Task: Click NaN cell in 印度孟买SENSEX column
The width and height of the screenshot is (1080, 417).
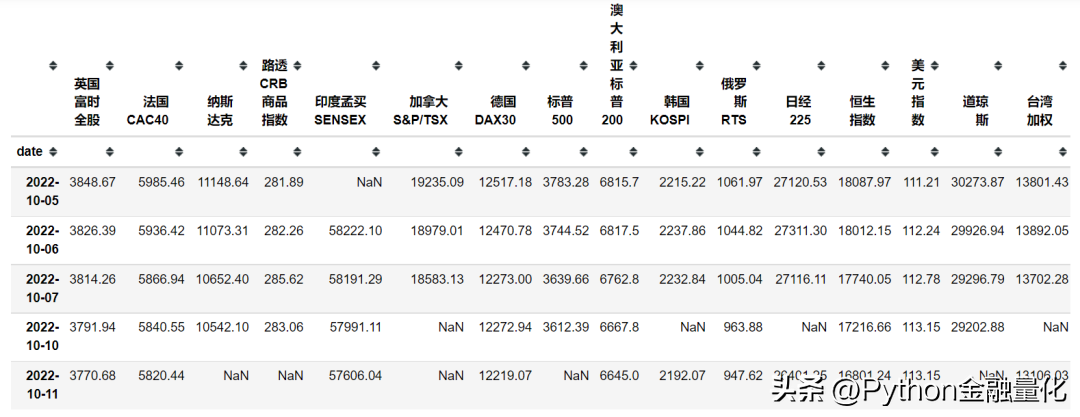Action: pyautogui.click(x=369, y=182)
